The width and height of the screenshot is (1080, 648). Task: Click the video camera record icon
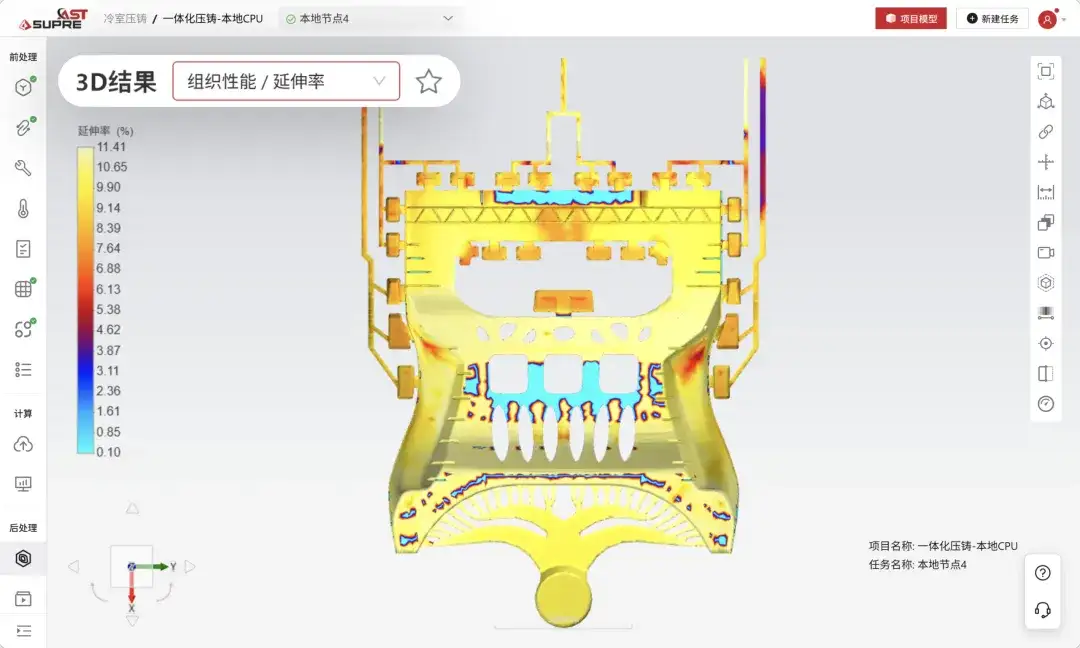coord(1046,253)
